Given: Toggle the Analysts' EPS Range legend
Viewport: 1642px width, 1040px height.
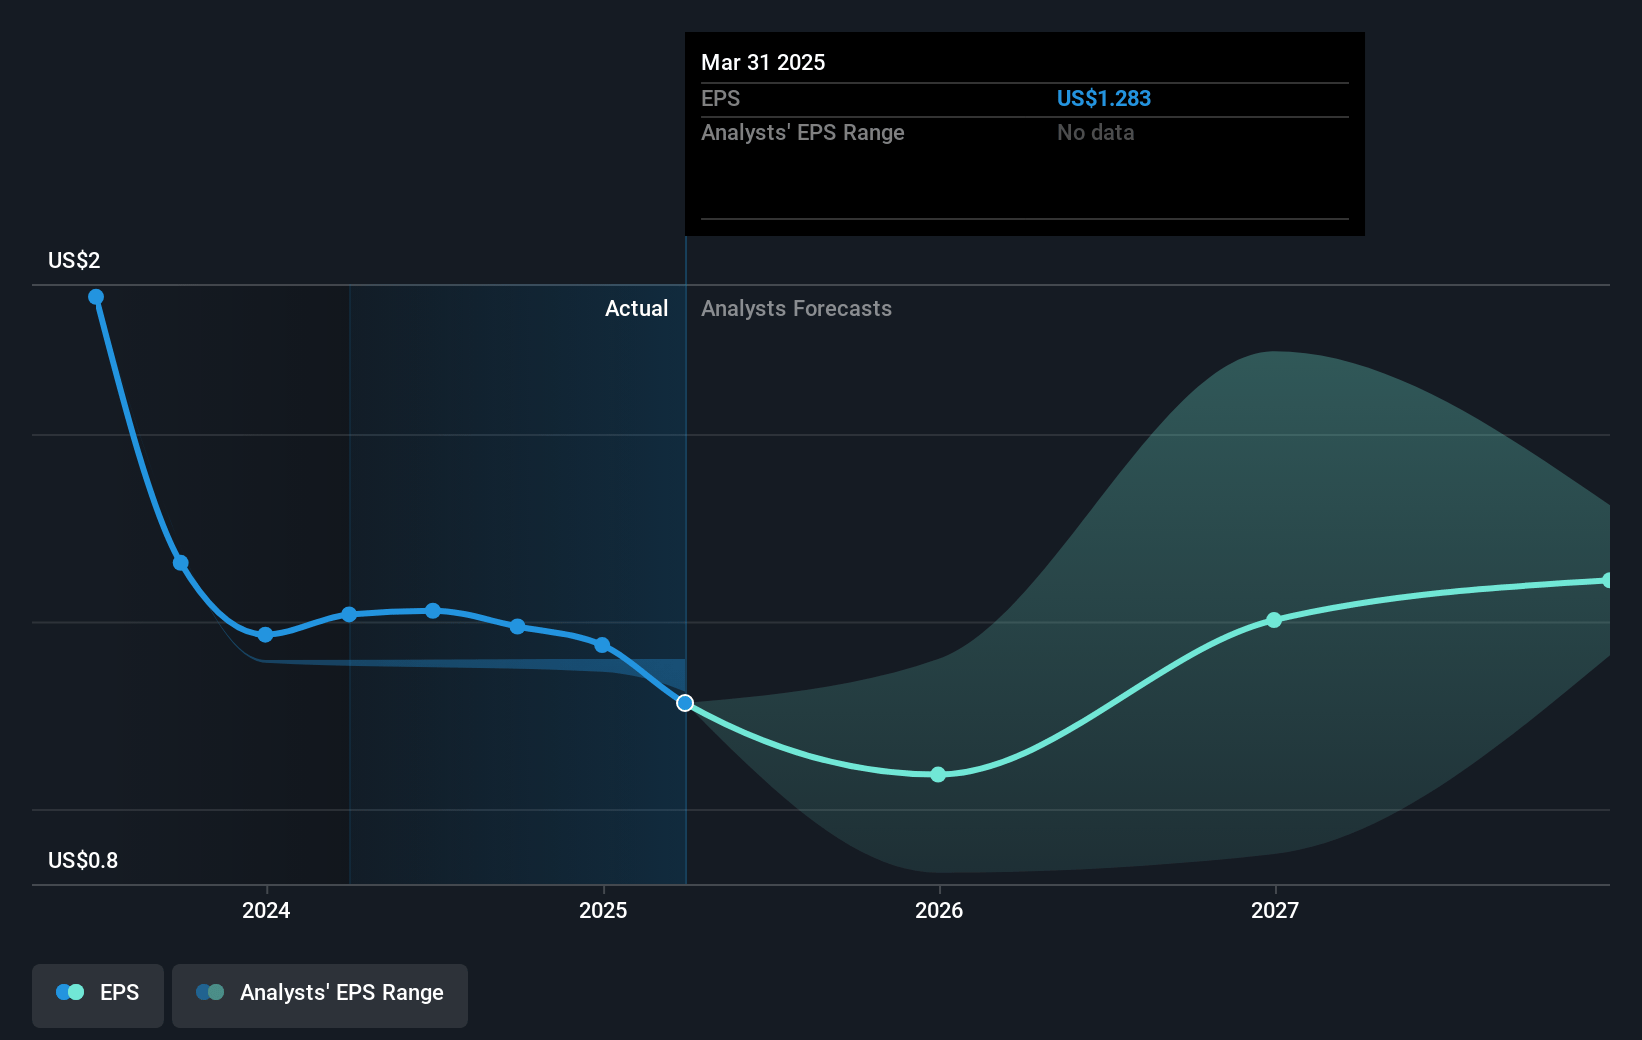Looking at the screenshot, I should [320, 995].
